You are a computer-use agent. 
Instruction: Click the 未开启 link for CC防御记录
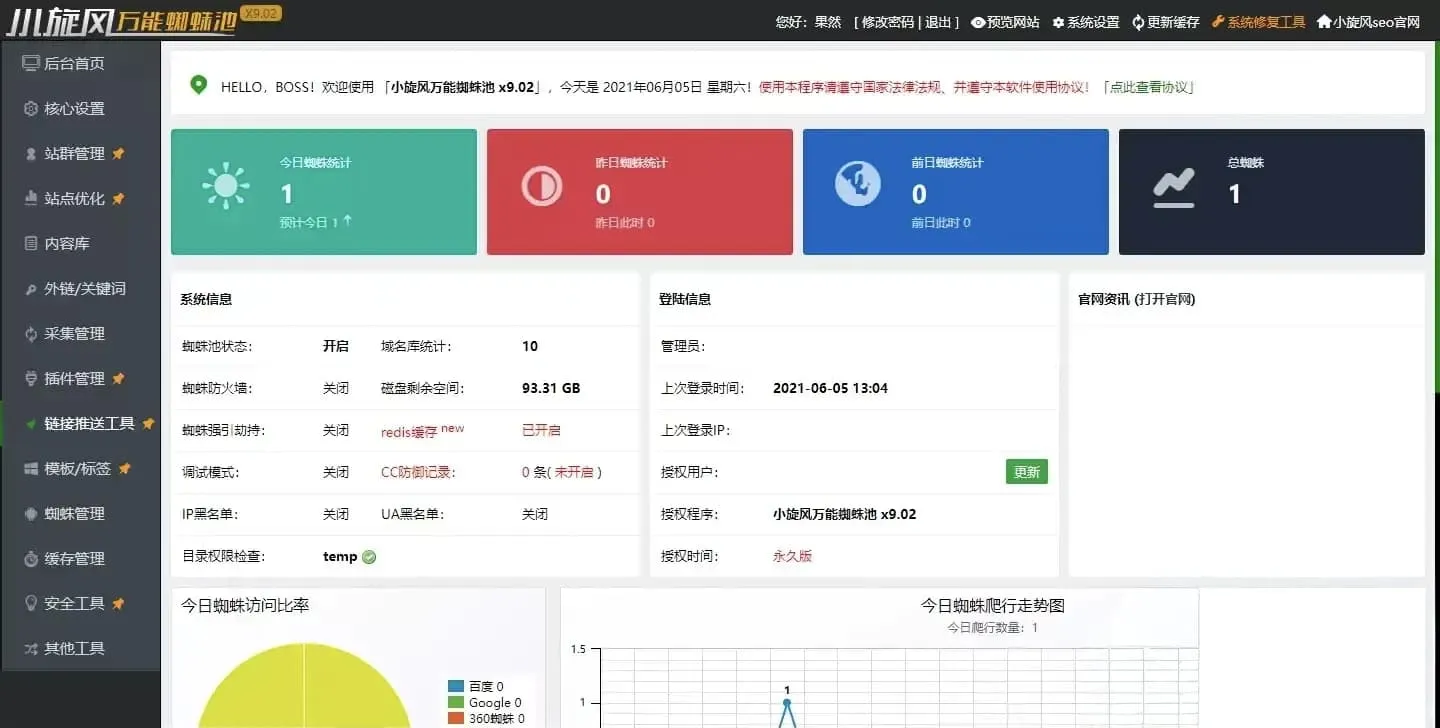(x=575, y=472)
